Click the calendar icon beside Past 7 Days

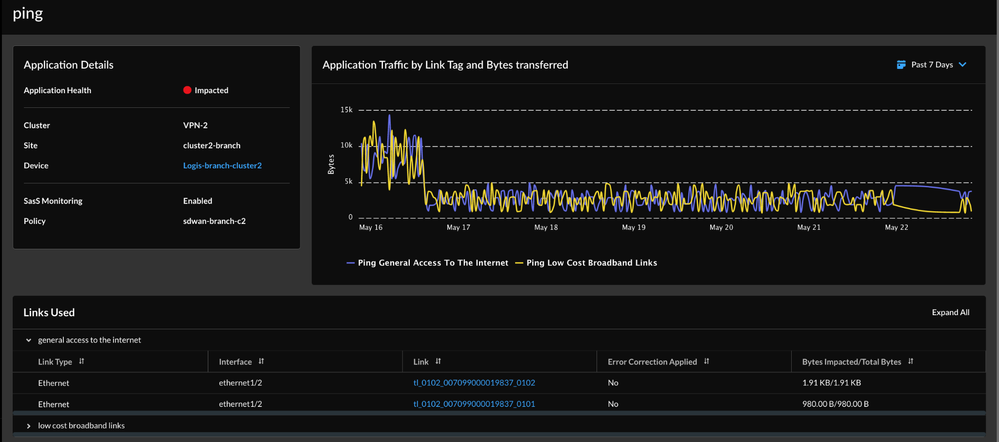(x=901, y=65)
